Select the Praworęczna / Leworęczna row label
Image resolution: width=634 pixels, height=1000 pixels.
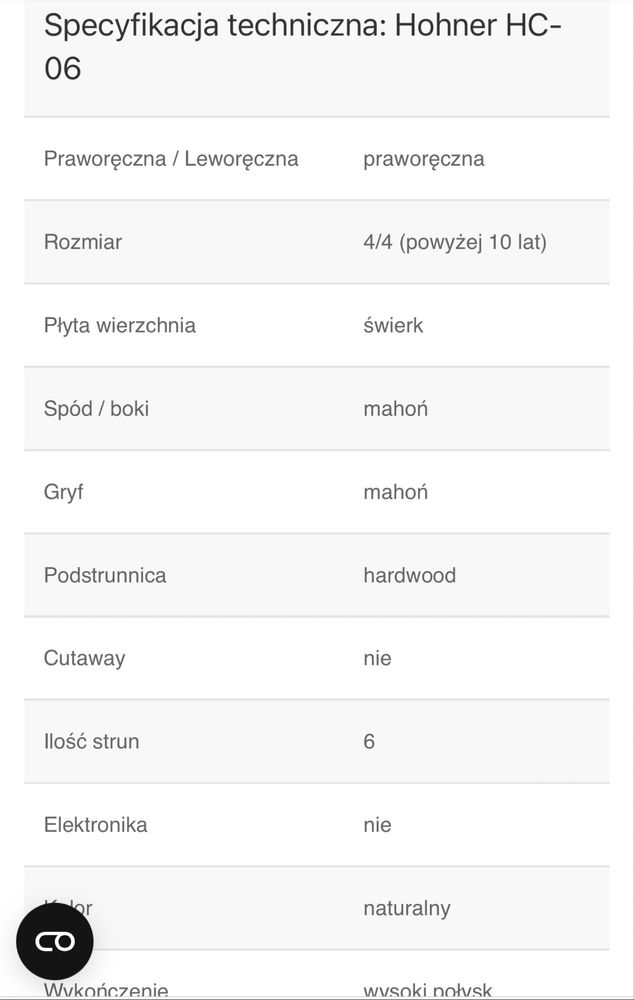pos(171,159)
